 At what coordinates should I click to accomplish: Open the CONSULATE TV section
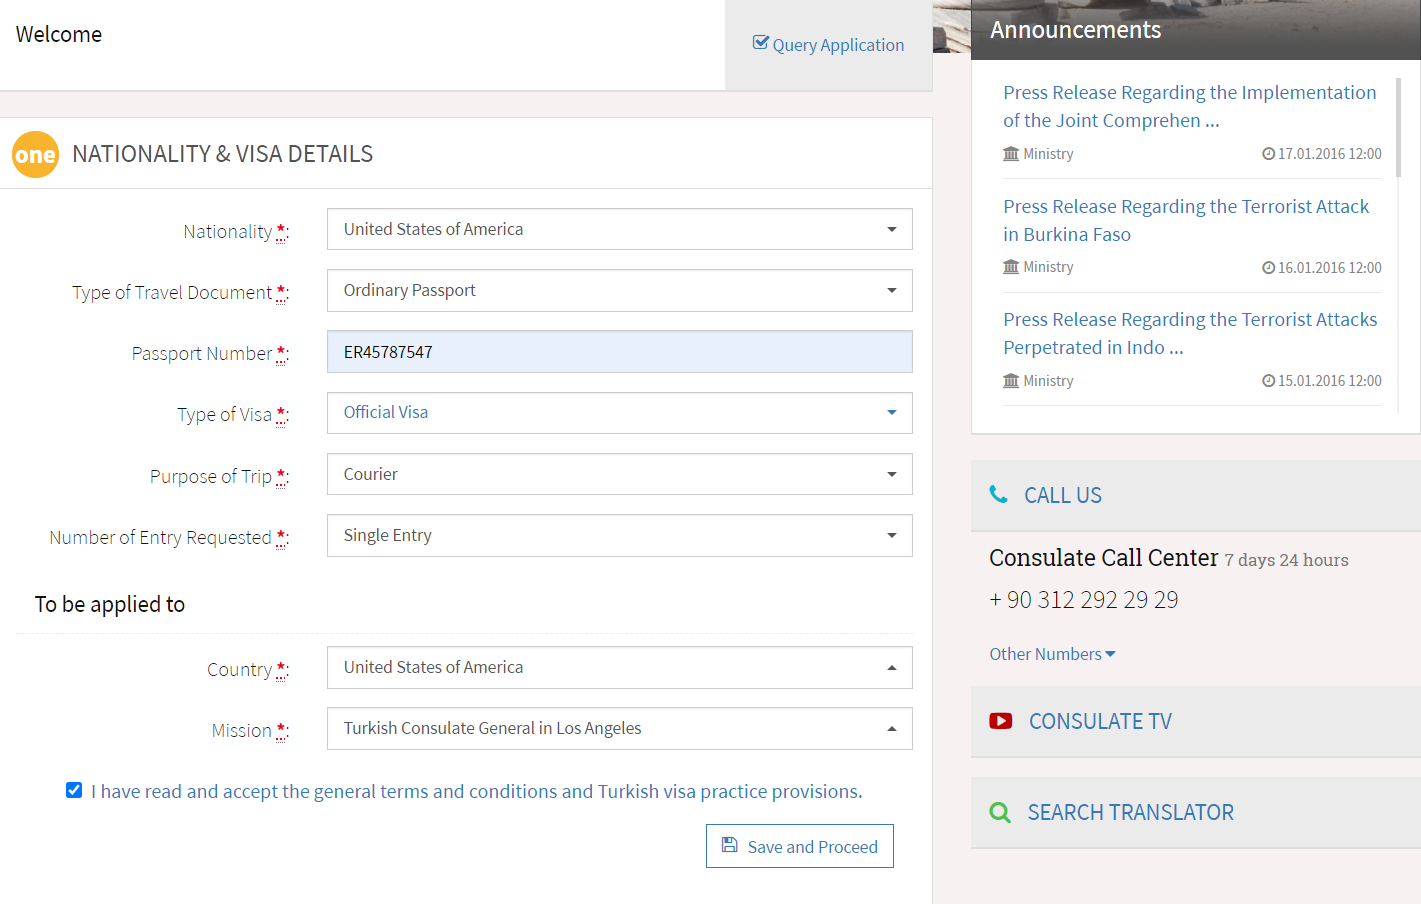tap(1195, 721)
